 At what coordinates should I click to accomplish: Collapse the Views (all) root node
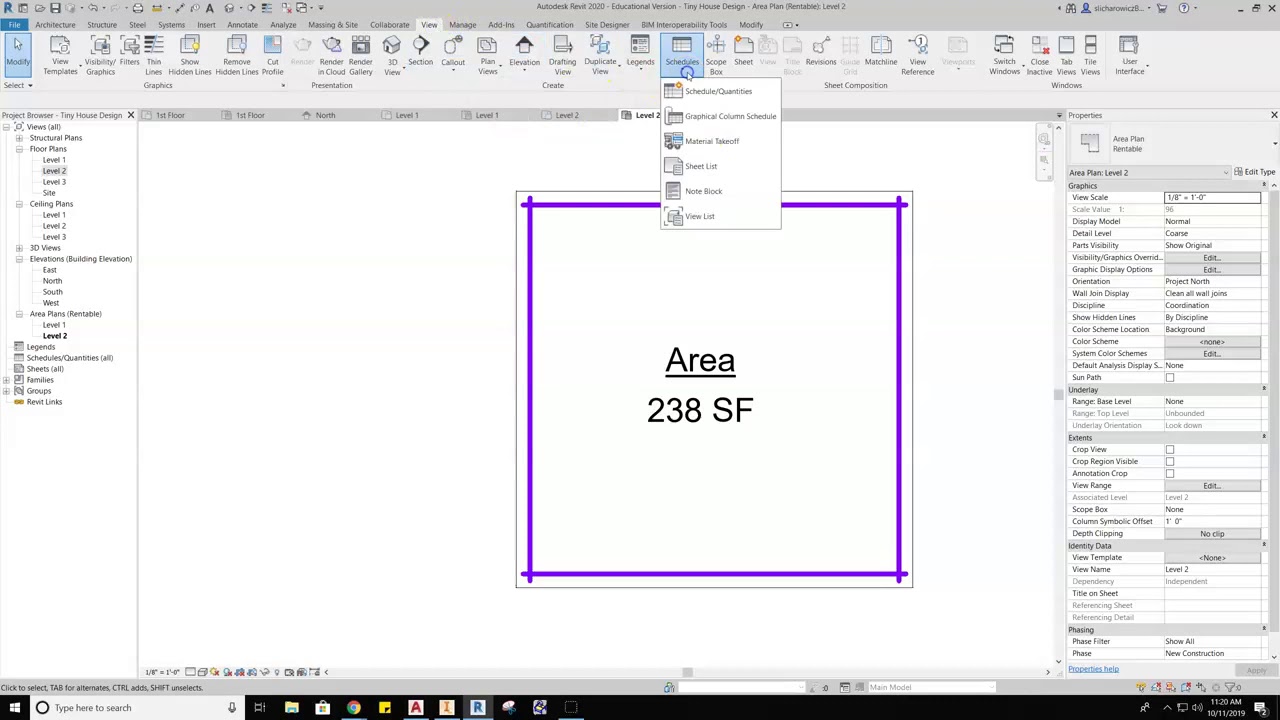click(x=7, y=127)
